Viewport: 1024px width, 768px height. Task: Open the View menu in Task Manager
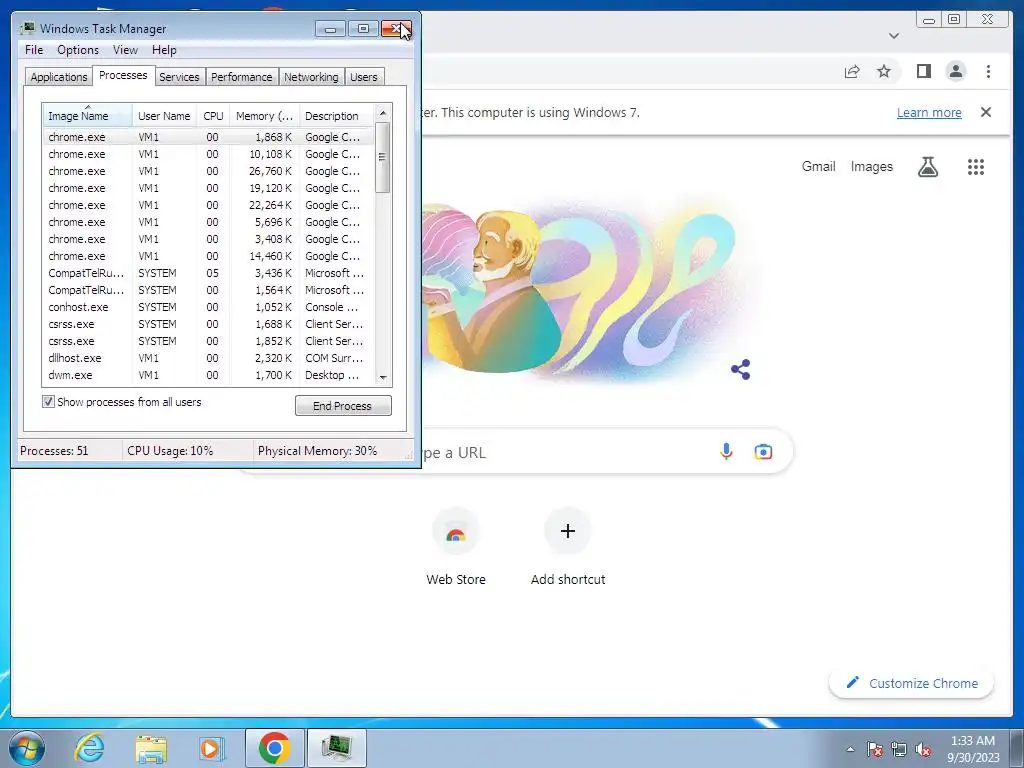125,50
